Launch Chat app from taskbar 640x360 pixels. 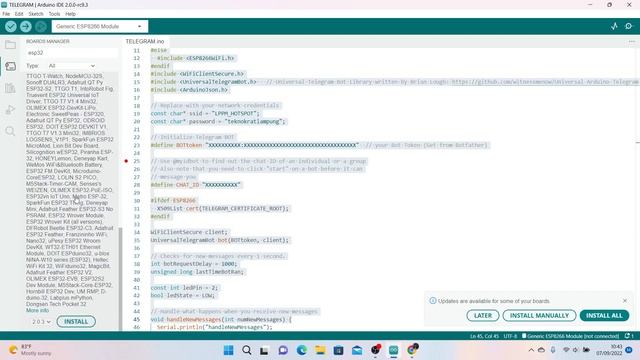(x=283, y=350)
